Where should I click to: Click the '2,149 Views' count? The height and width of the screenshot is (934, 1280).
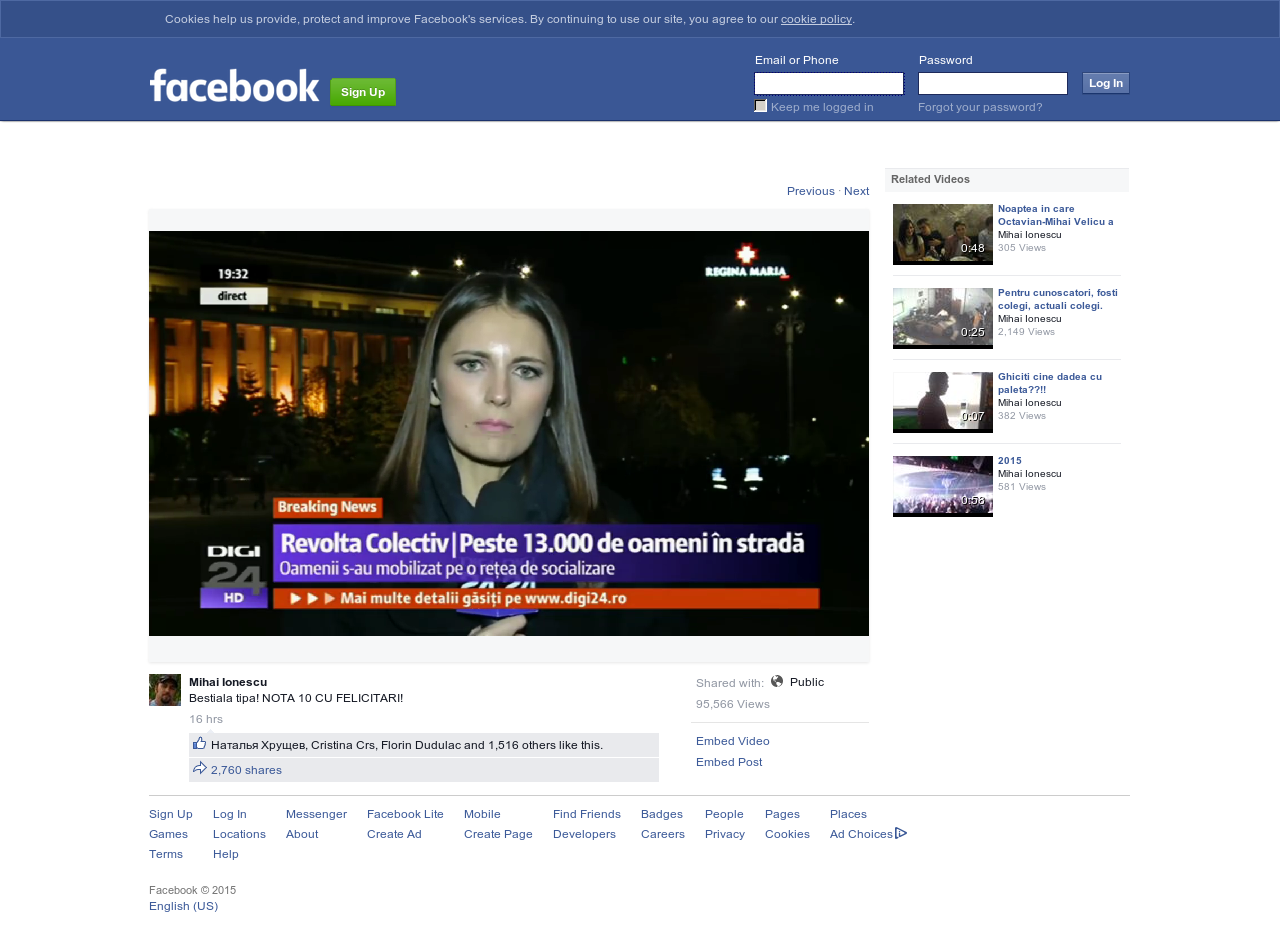[1026, 331]
